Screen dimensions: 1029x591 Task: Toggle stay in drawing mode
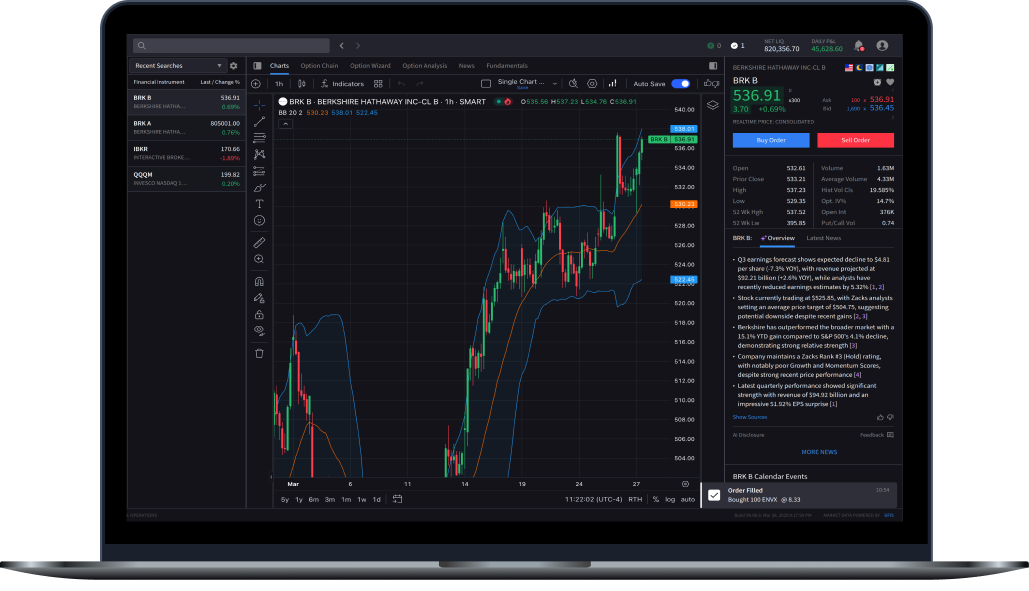coord(259,298)
